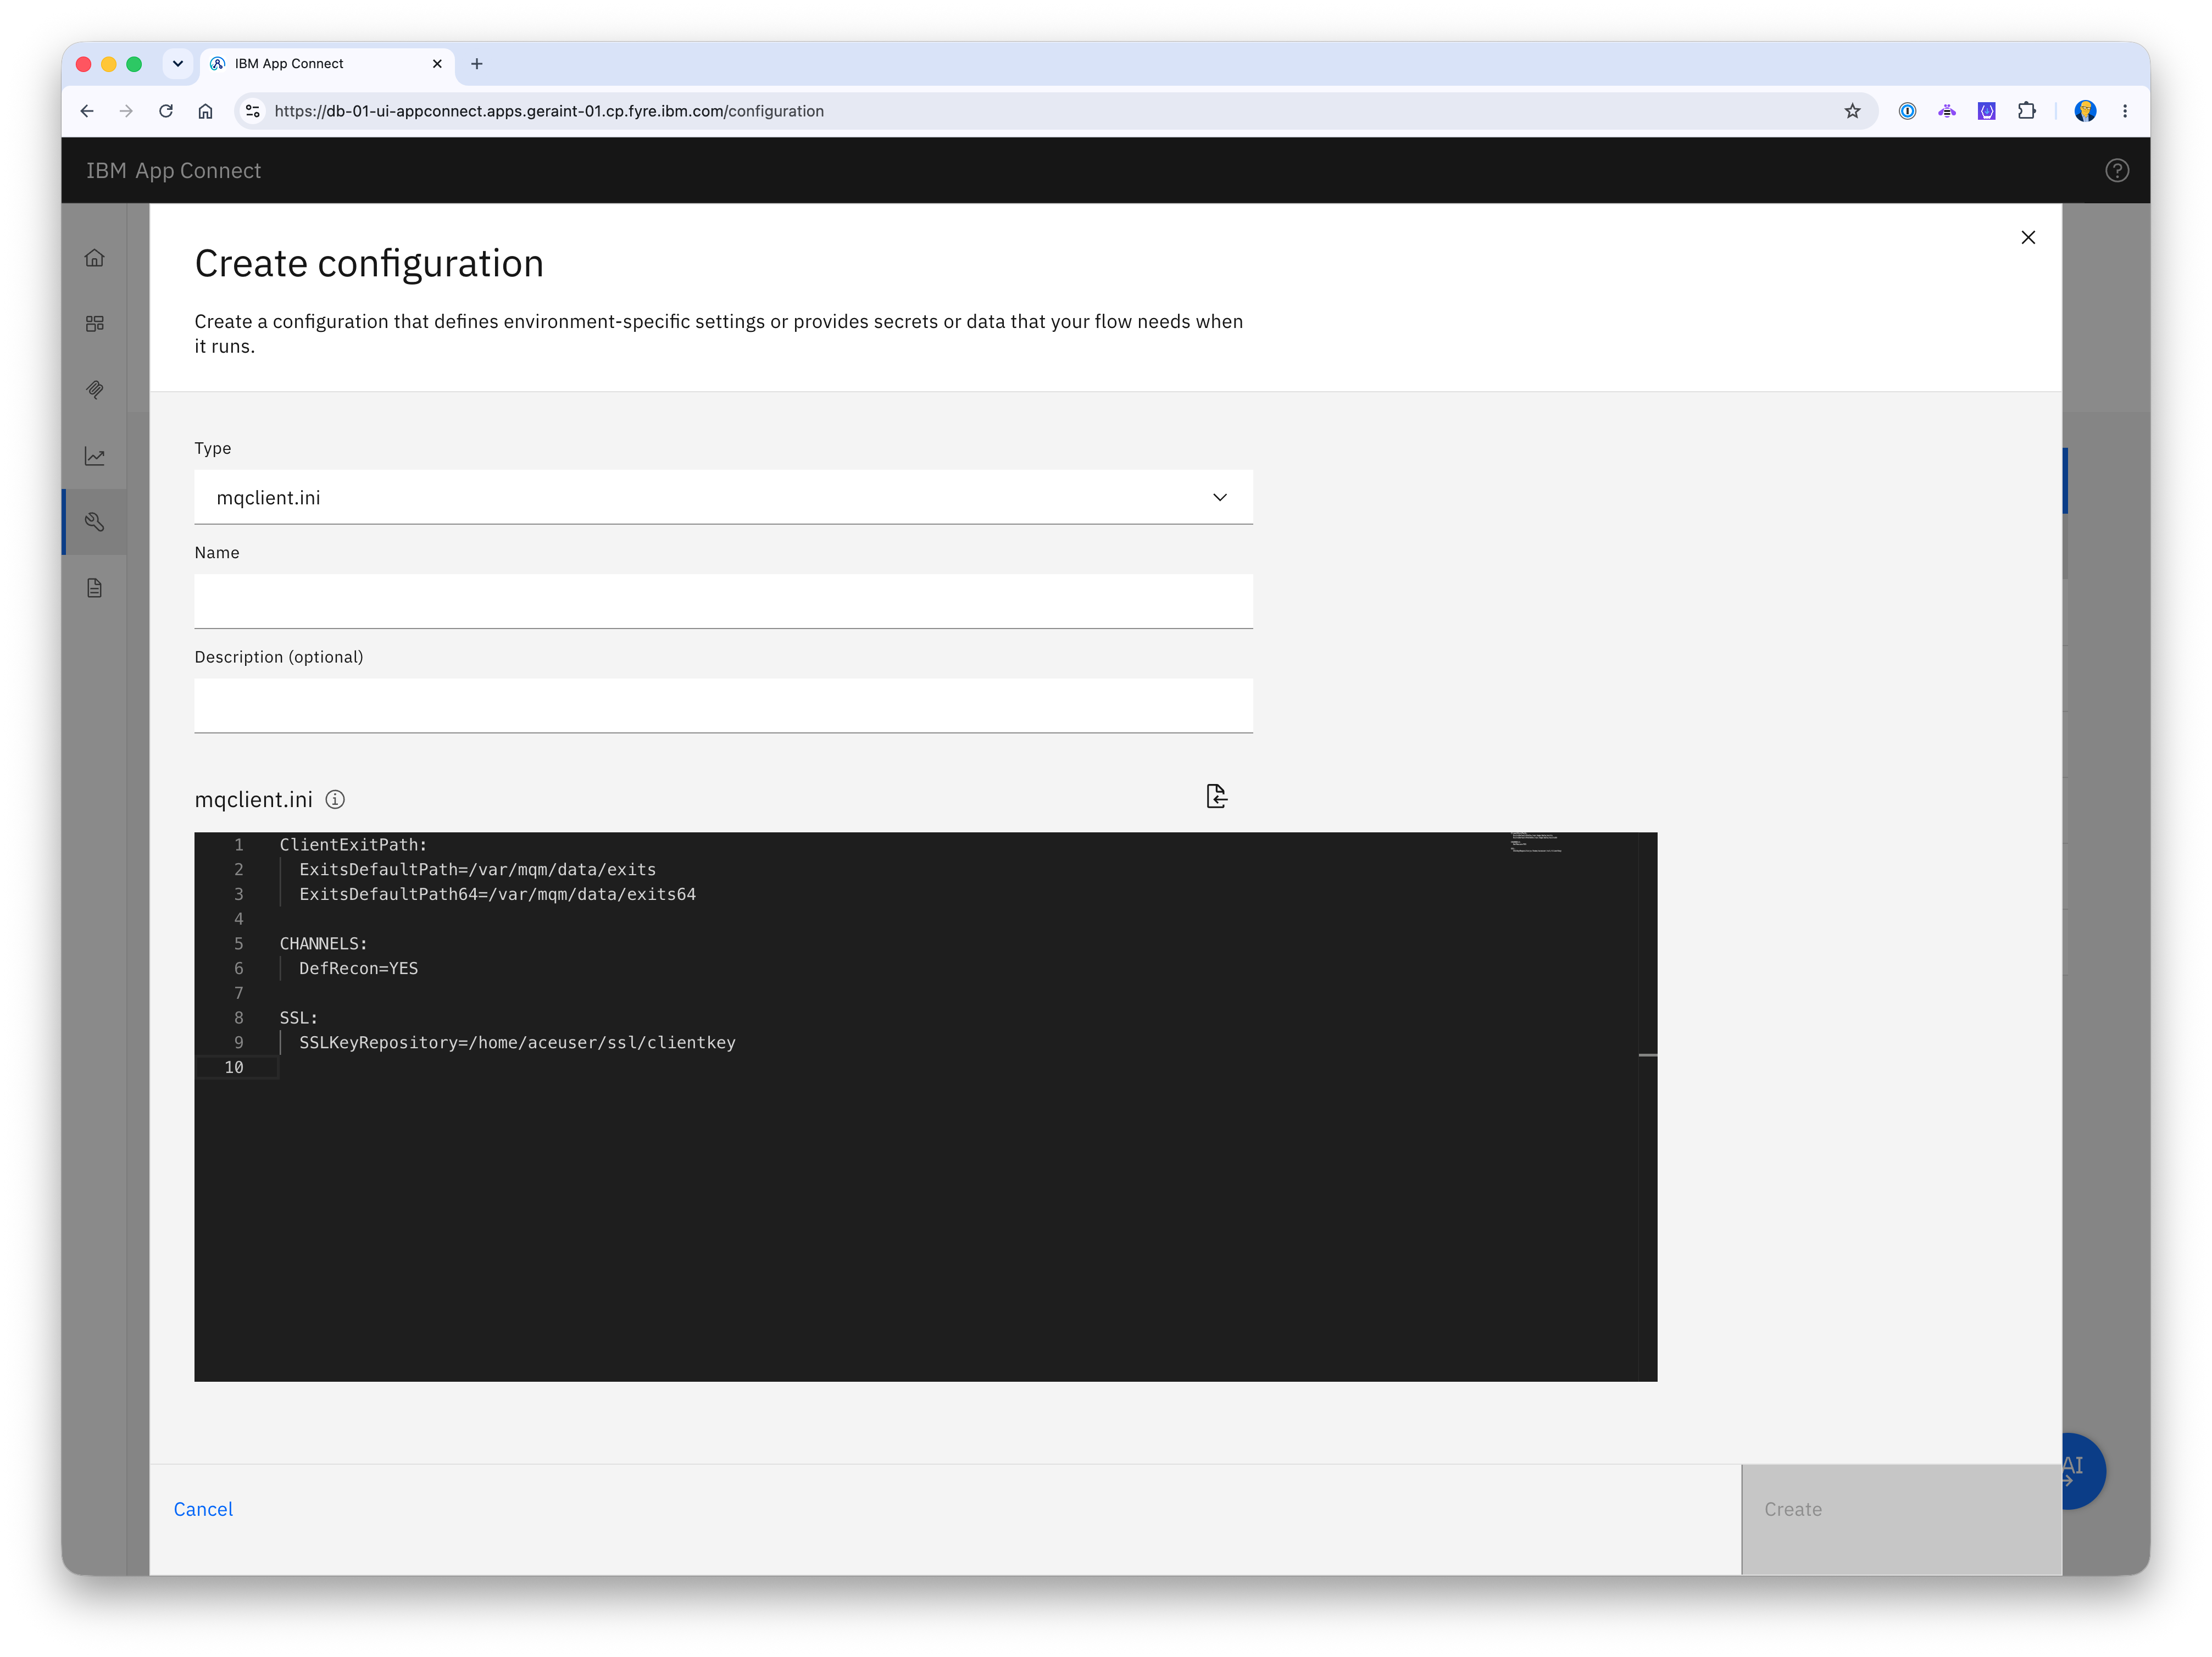Open the 1Password extension icon
Viewport: 2212px width, 1657px height.
[1907, 111]
